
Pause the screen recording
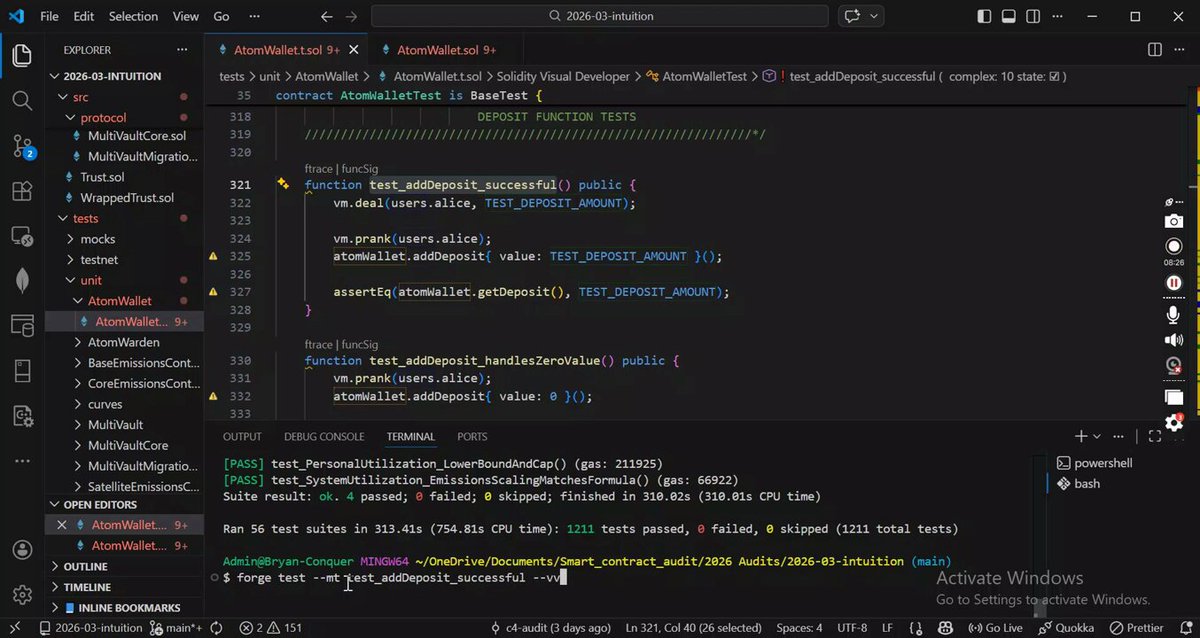coord(1174,283)
